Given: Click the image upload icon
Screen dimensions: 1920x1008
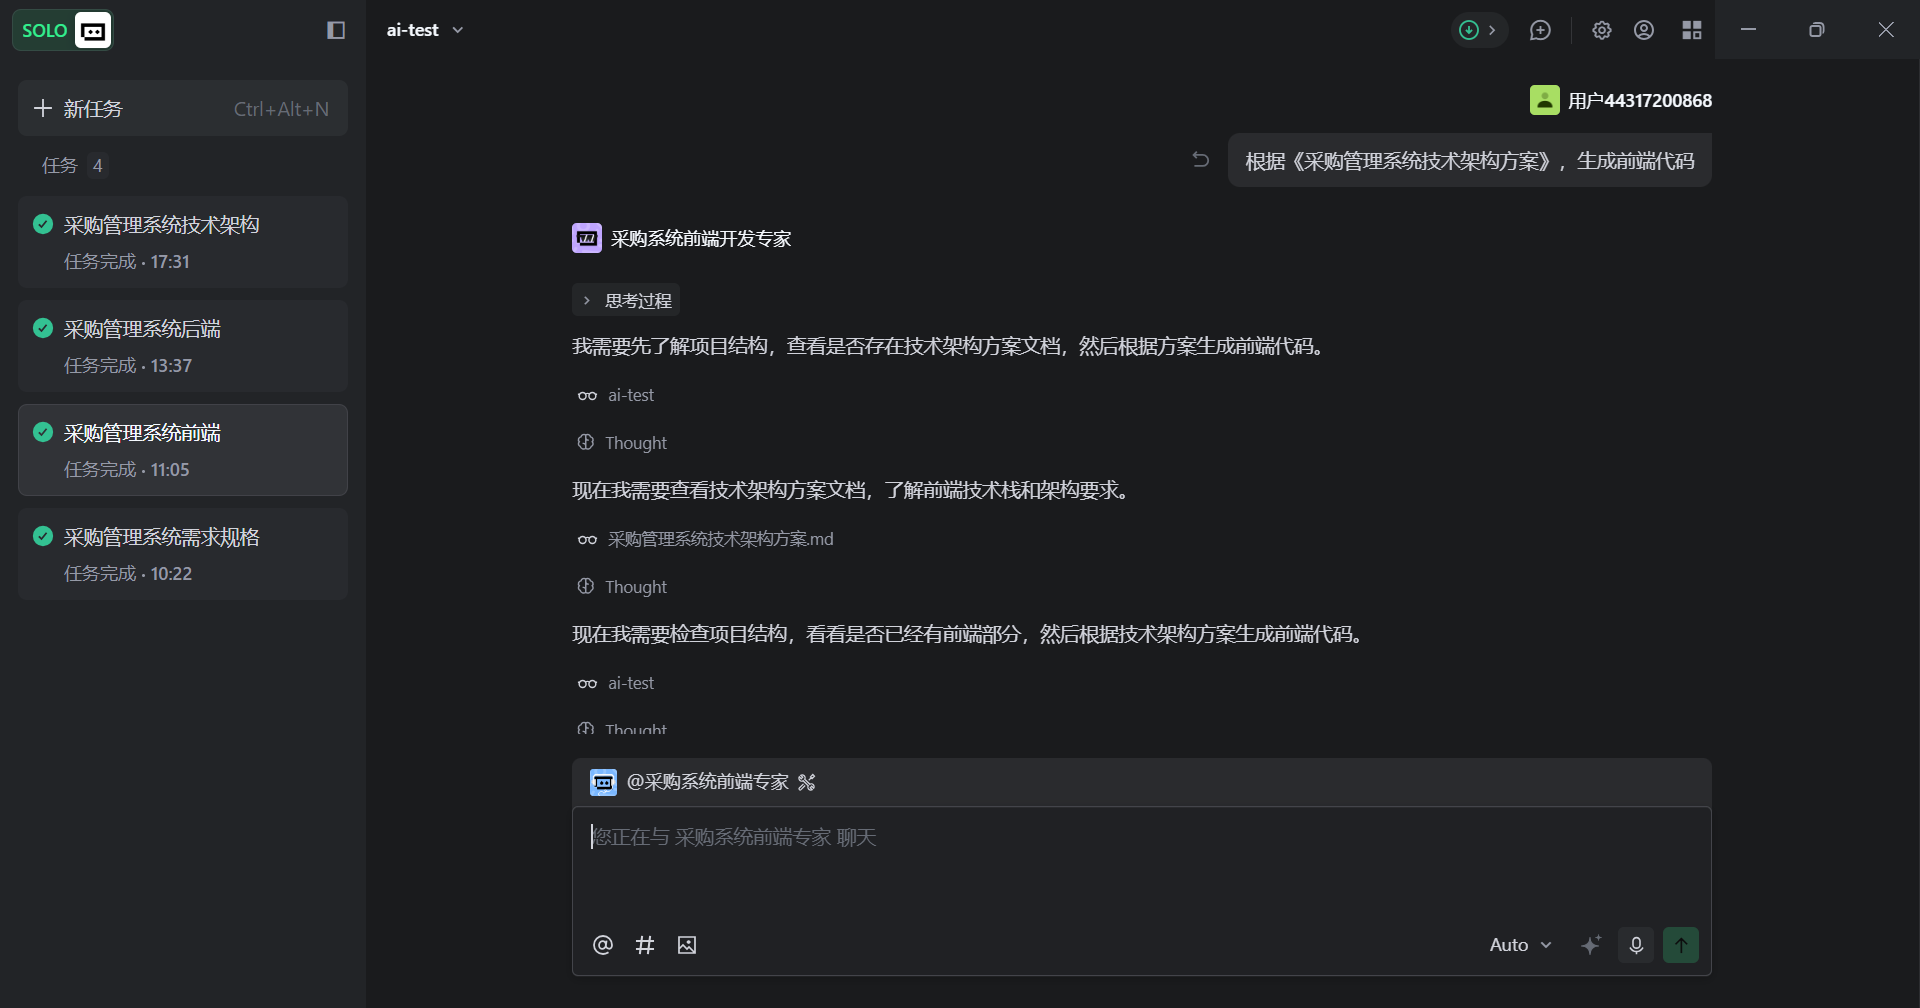Looking at the screenshot, I should point(687,945).
